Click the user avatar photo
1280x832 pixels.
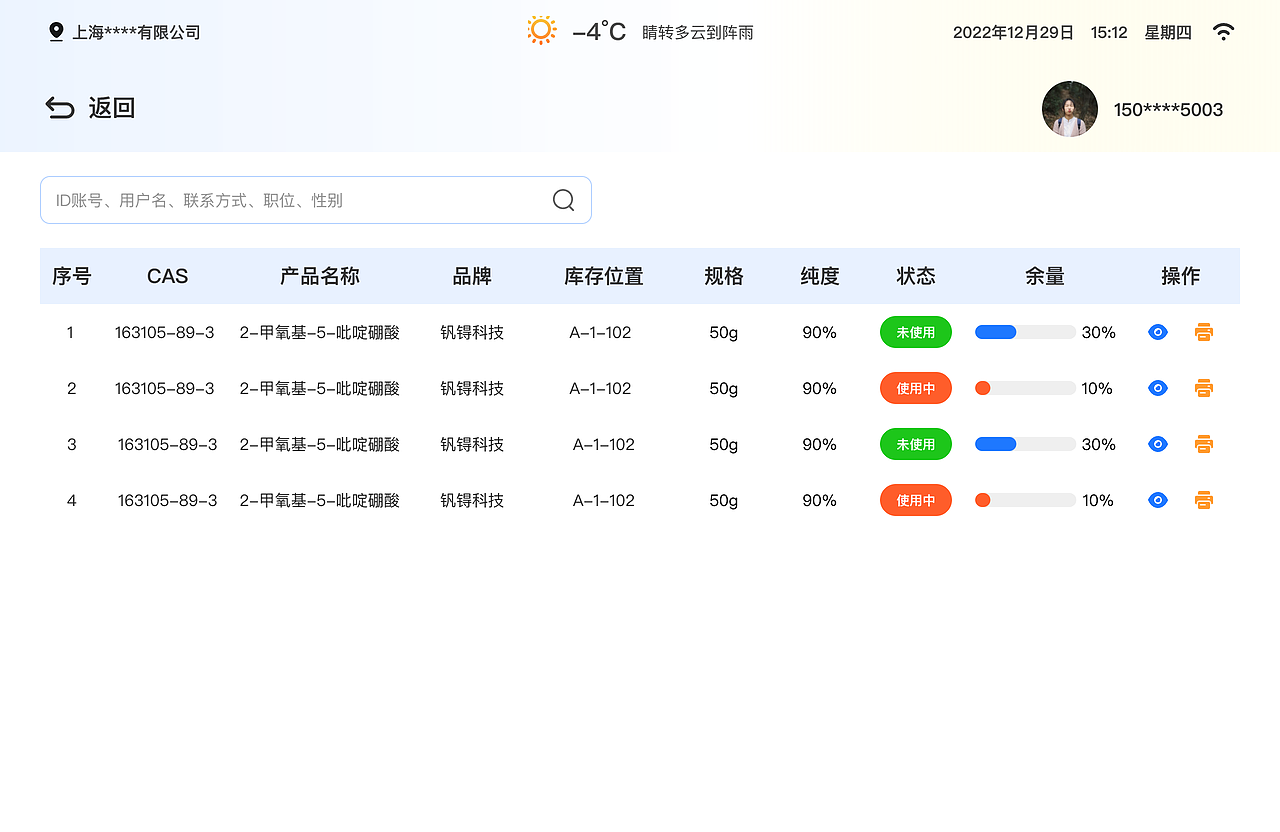click(1069, 109)
